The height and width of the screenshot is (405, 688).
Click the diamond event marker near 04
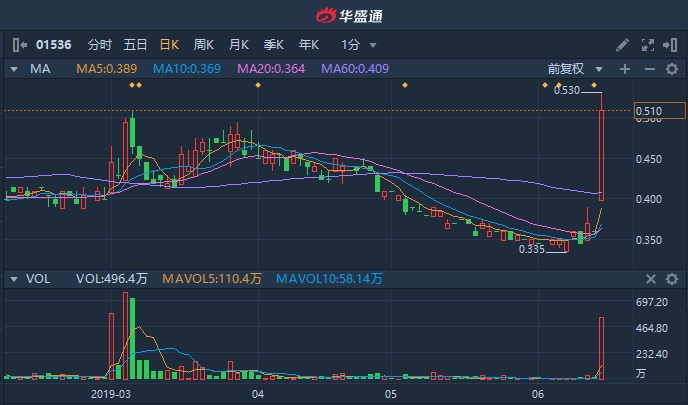tap(258, 85)
